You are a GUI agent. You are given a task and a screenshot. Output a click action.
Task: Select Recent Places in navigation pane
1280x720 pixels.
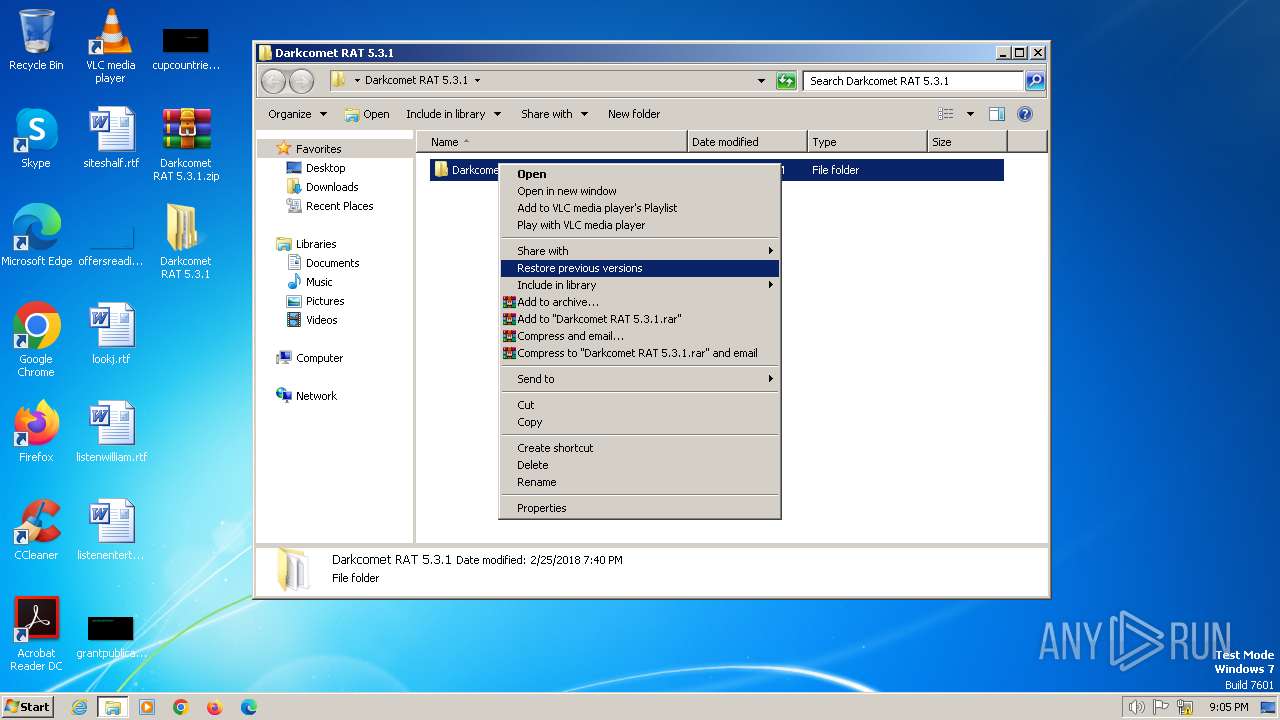(x=330, y=206)
